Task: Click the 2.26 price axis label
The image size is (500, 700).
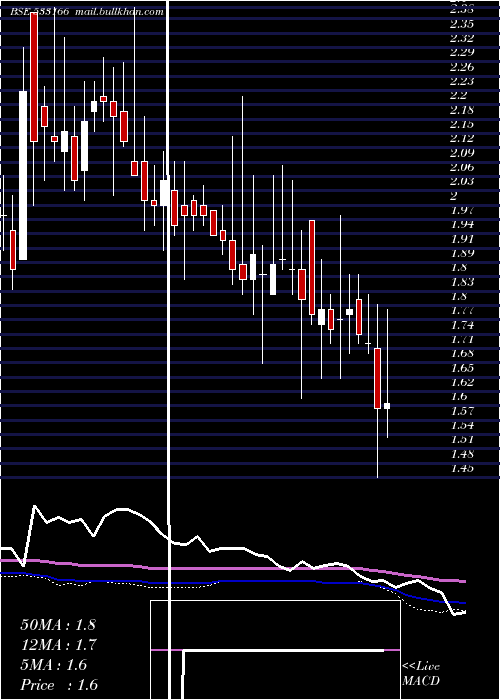Action: pos(462,67)
